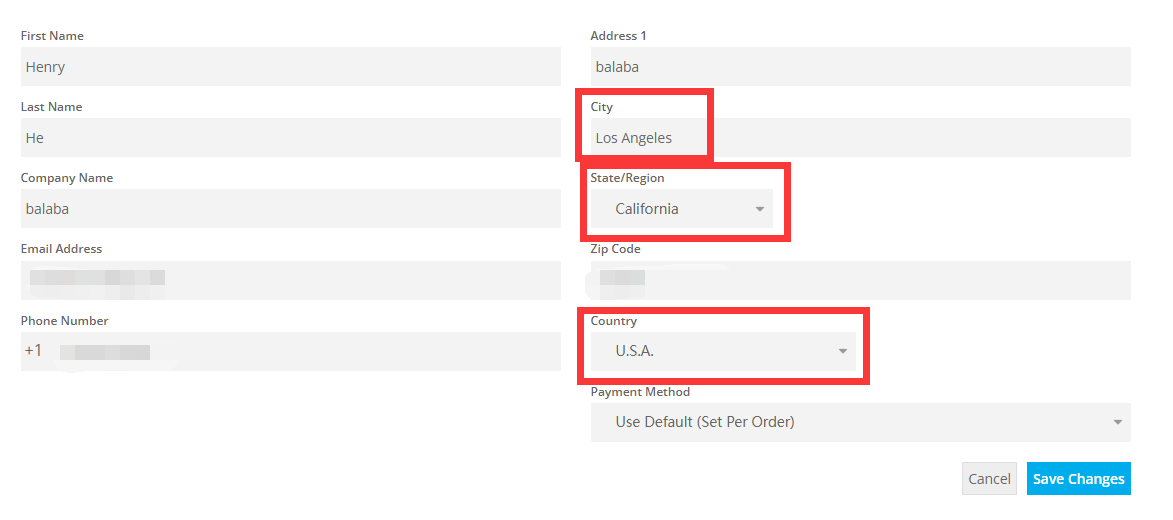The height and width of the screenshot is (520, 1173).
Task: Click the Email Address label text
Action: coord(61,249)
